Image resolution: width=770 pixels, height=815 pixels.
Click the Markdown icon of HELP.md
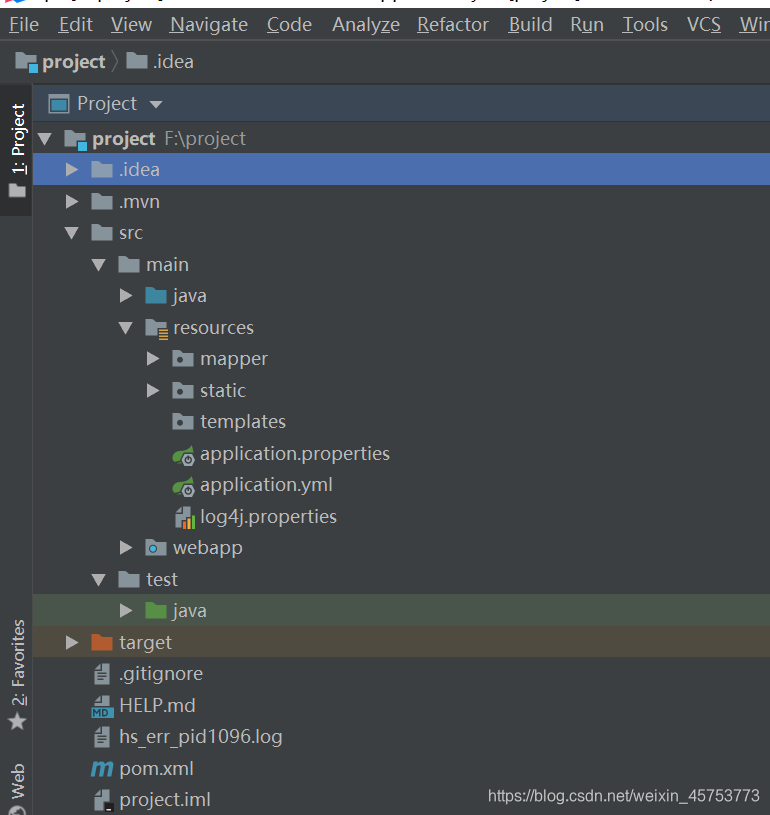102,706
